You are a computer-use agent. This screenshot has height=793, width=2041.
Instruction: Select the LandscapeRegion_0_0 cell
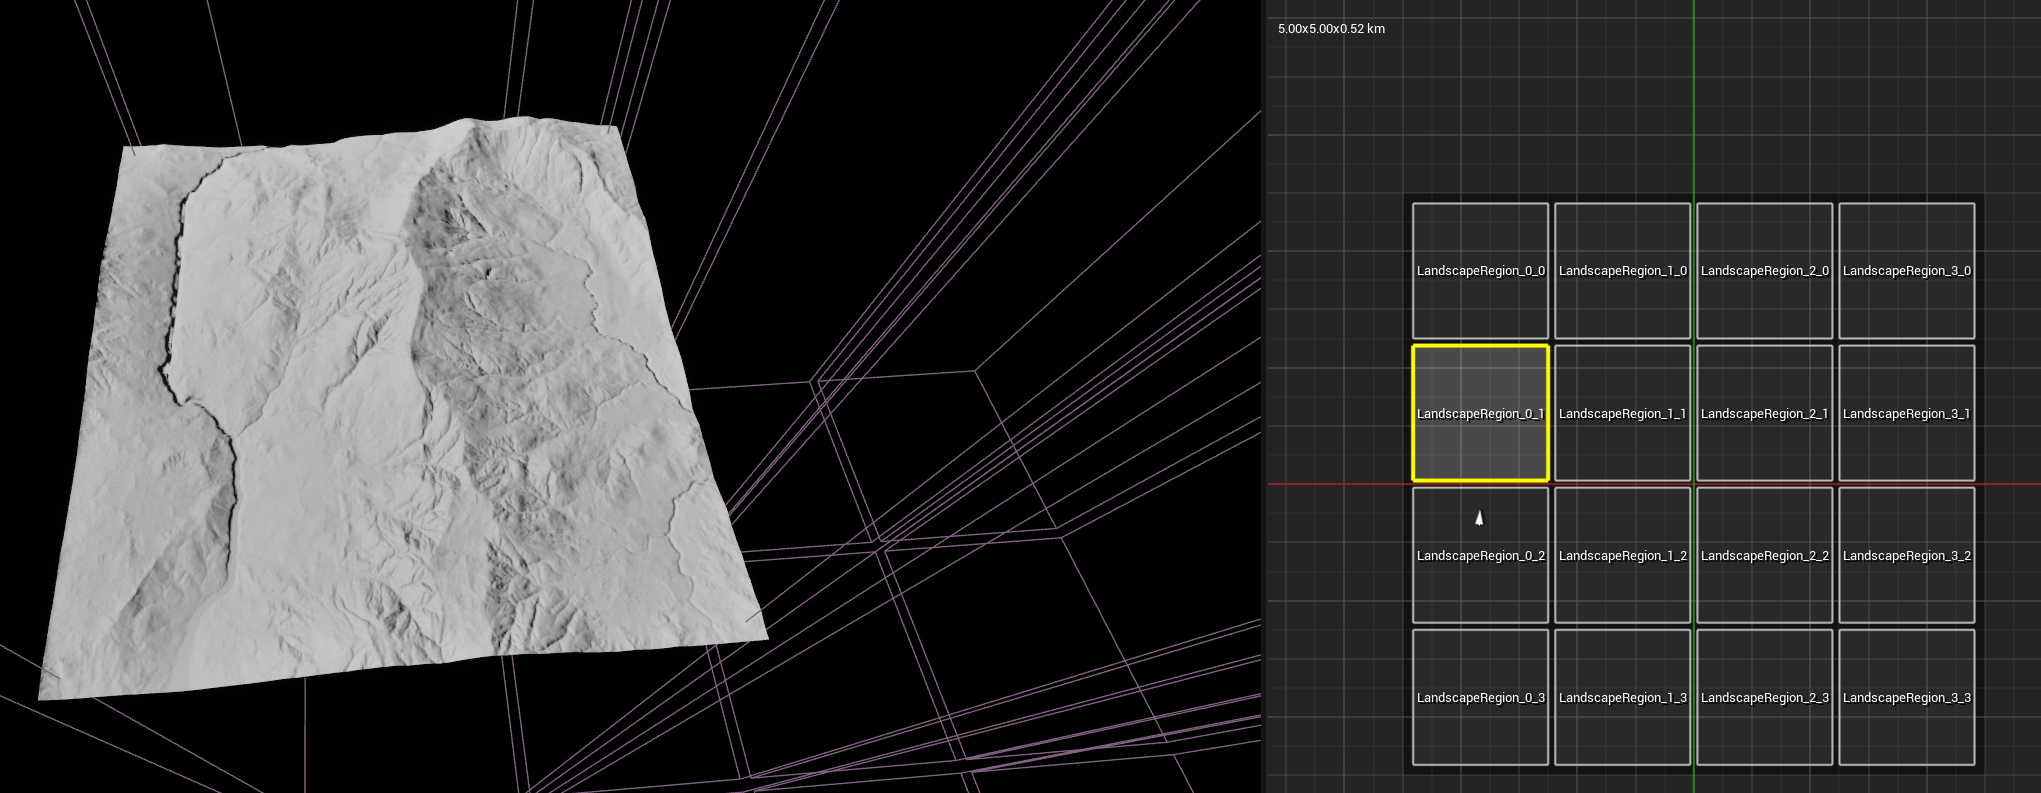1480,271
